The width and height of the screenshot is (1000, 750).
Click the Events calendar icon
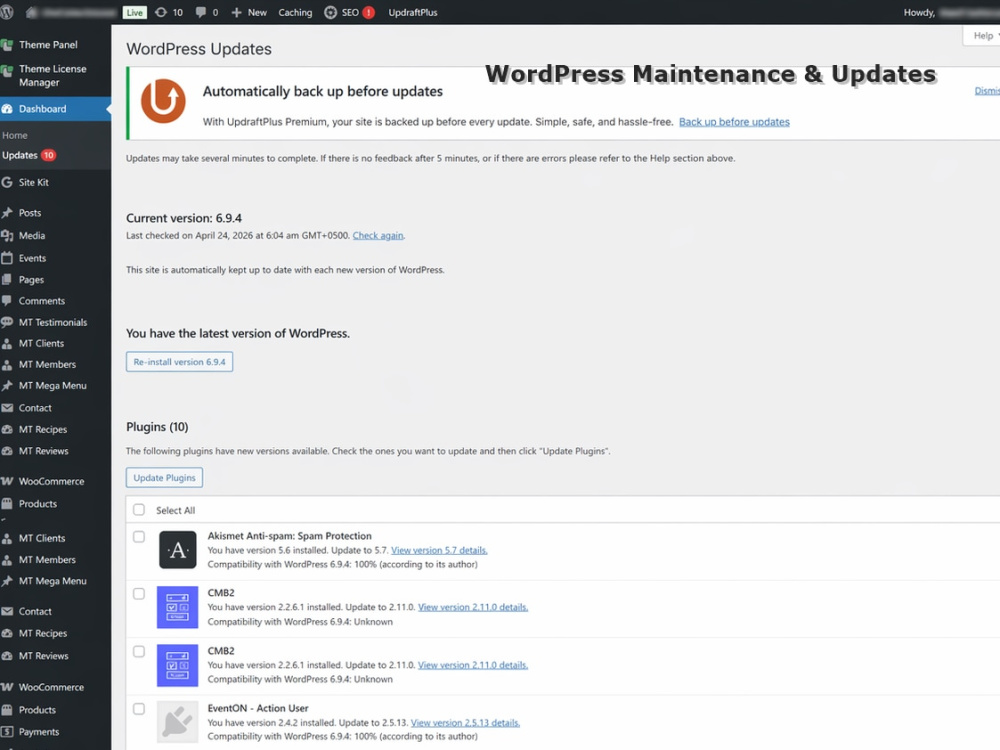[x=7, y=258]
